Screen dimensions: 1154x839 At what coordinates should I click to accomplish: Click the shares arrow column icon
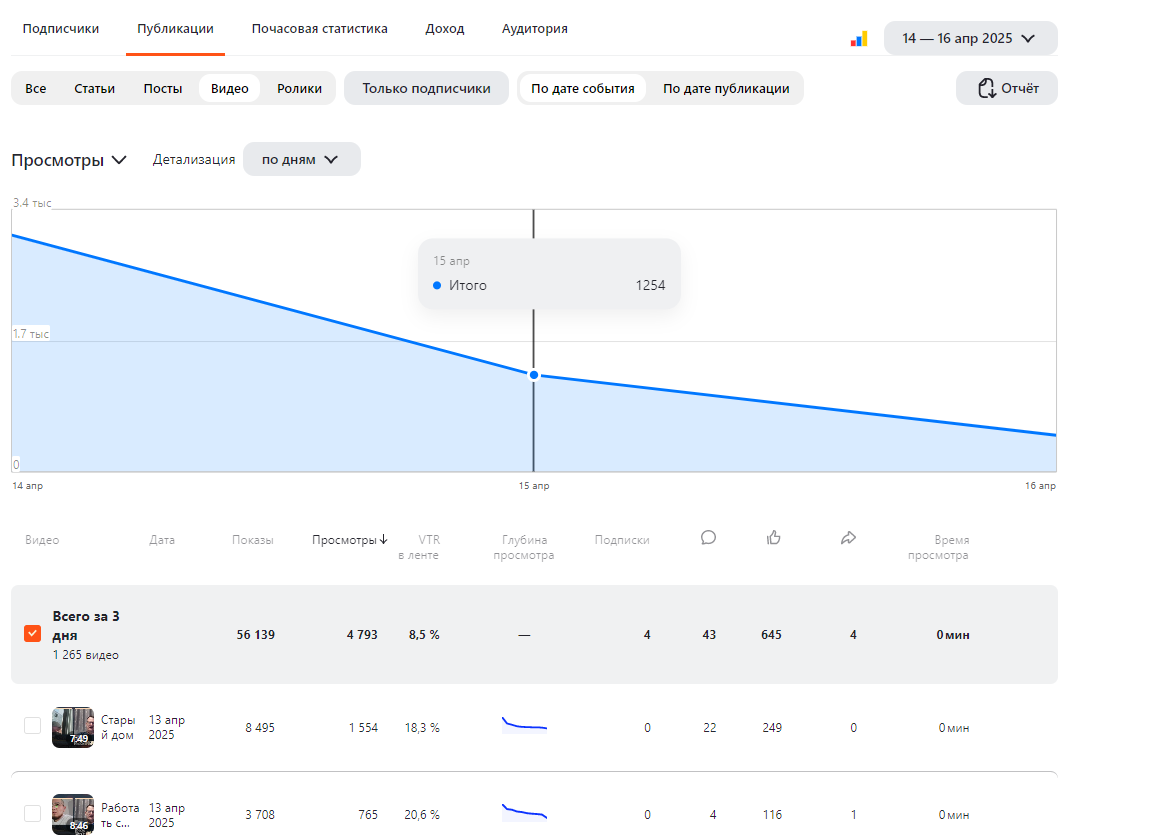(x=848, y=538)
